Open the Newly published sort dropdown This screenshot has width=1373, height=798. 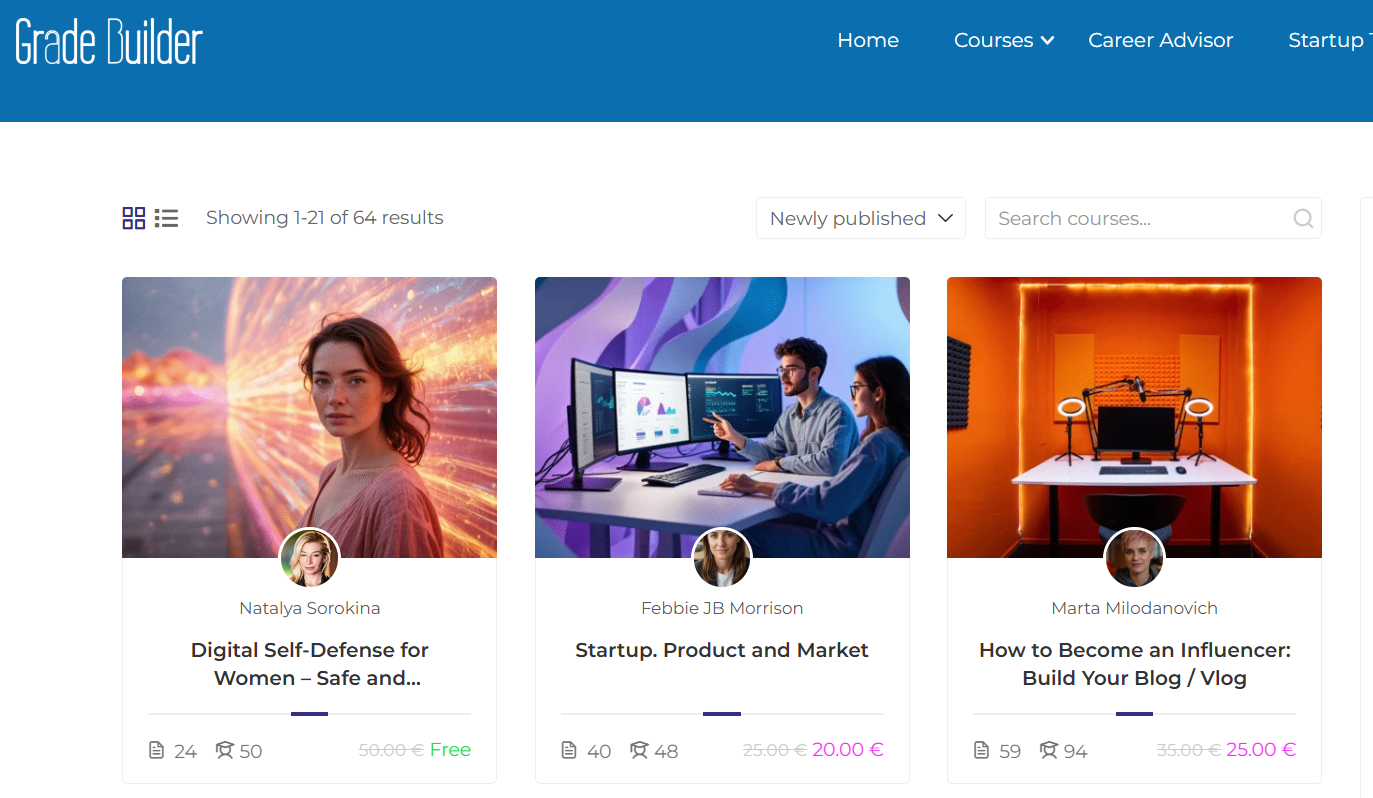coord(861,218)
